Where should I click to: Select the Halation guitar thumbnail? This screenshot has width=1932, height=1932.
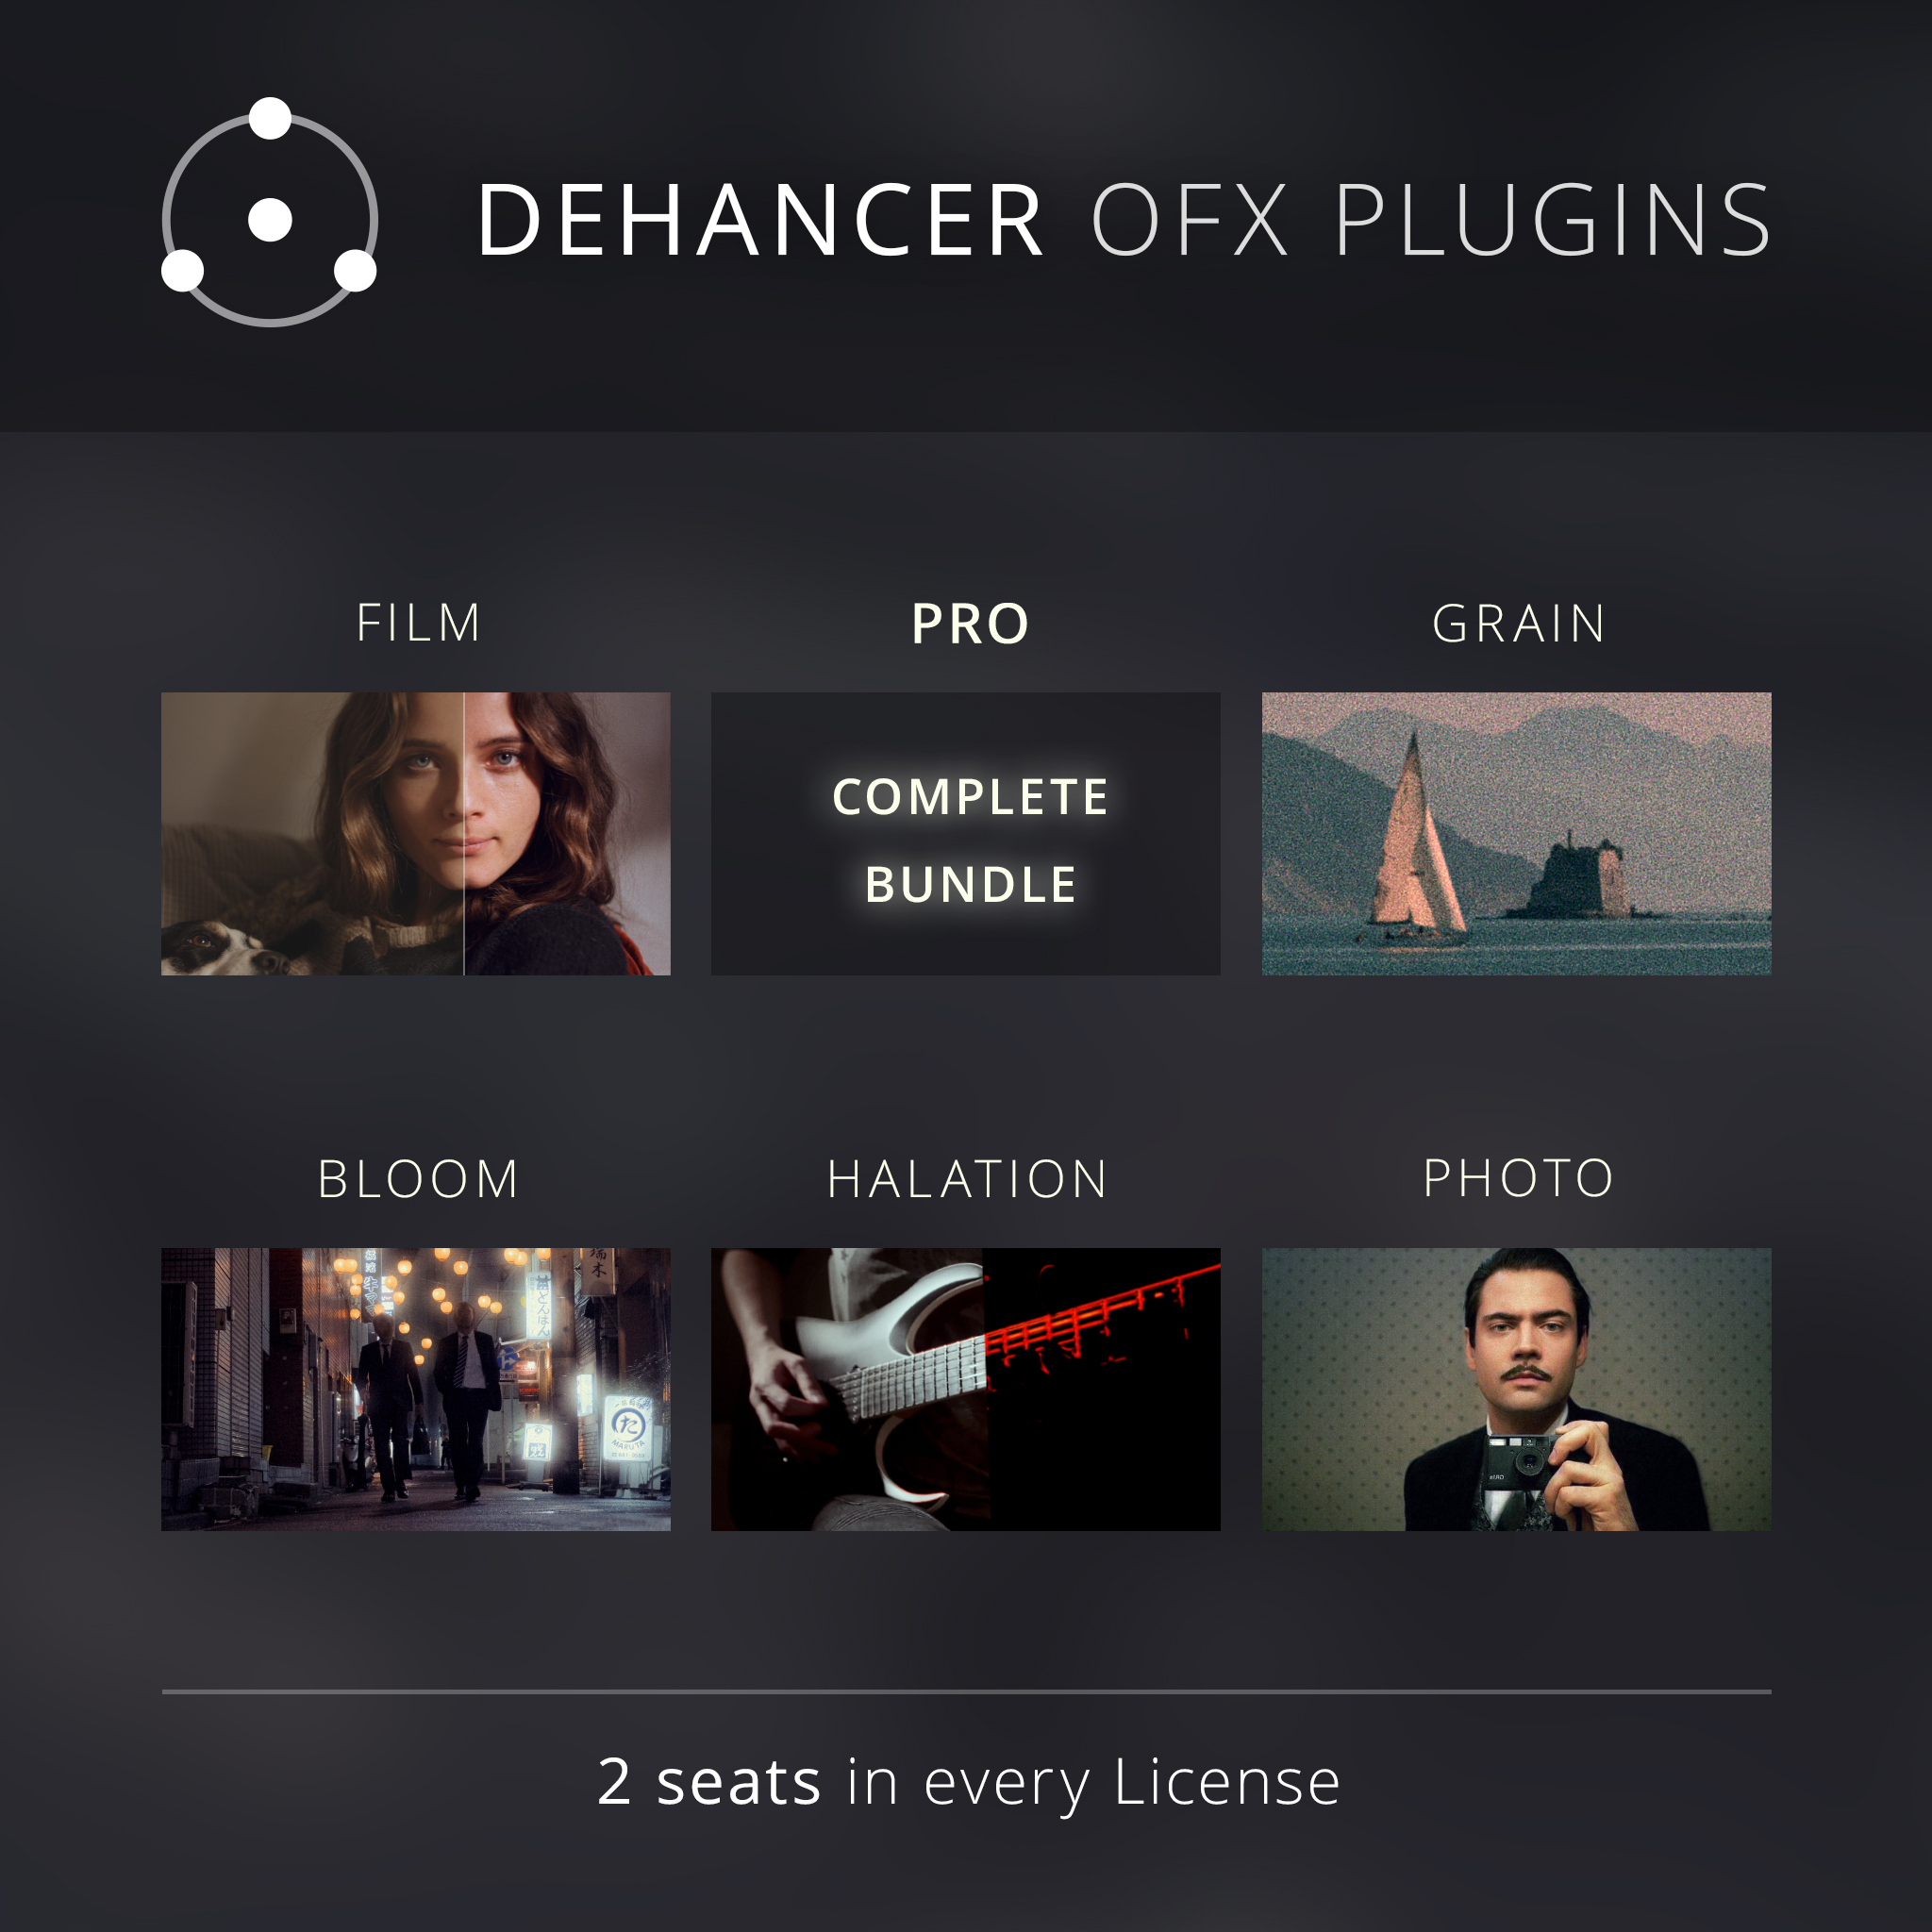click(966, 1389)
